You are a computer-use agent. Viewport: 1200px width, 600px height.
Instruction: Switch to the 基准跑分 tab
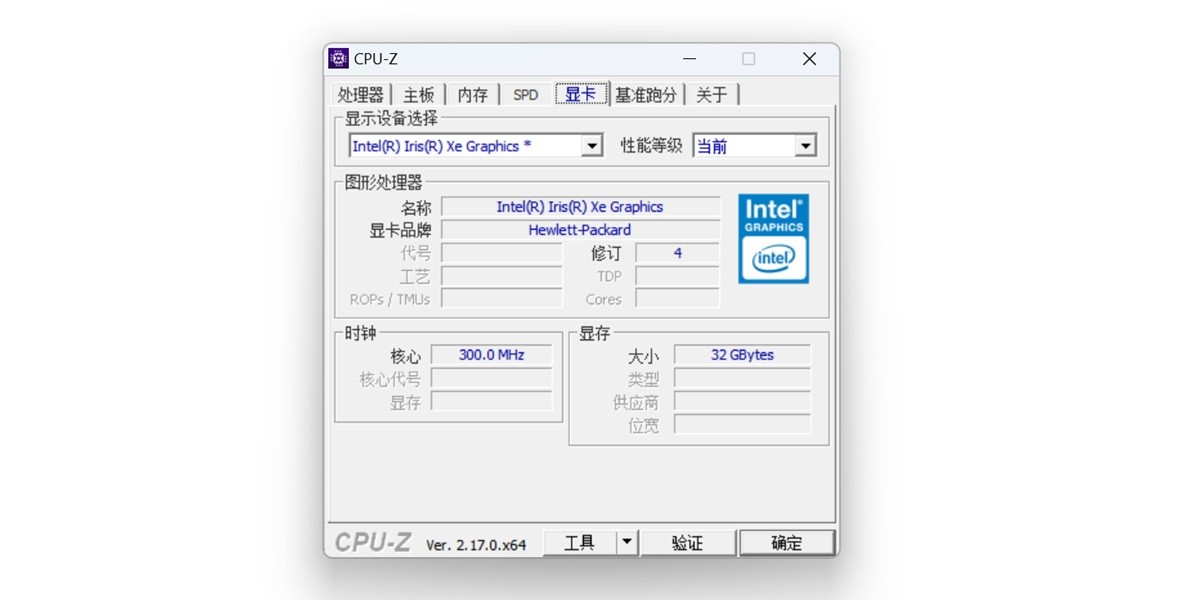647,94
